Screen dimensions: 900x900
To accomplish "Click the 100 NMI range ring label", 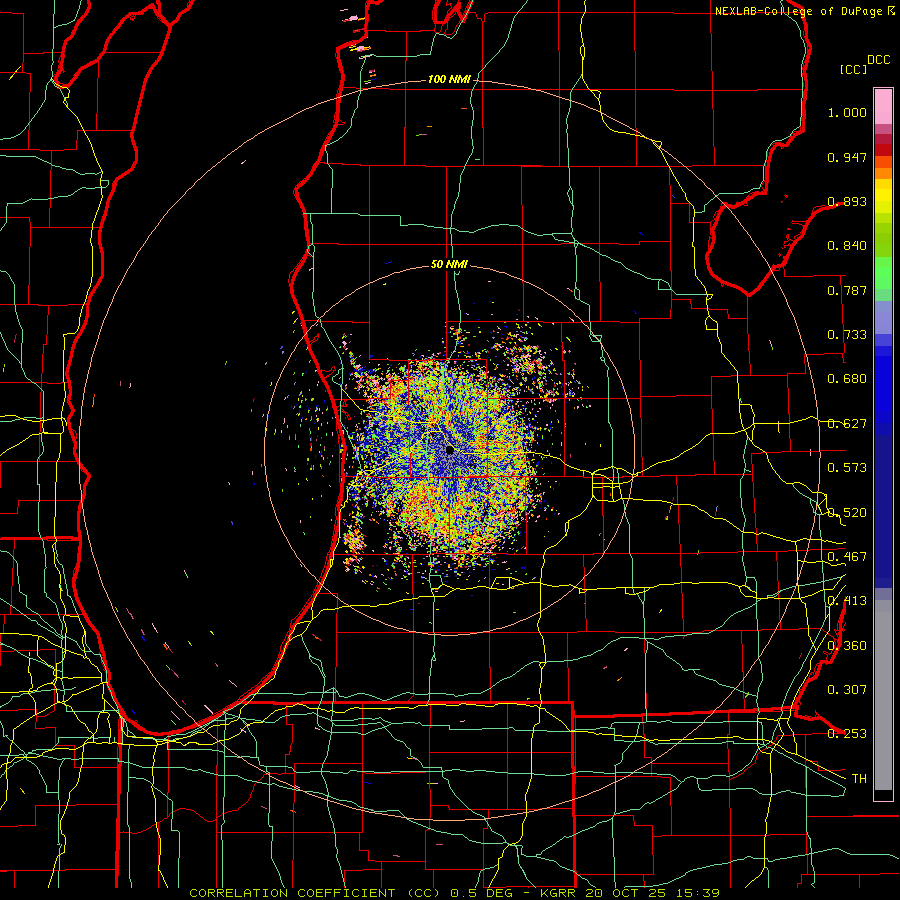I will pyautogui.click(x=448, y=79).
